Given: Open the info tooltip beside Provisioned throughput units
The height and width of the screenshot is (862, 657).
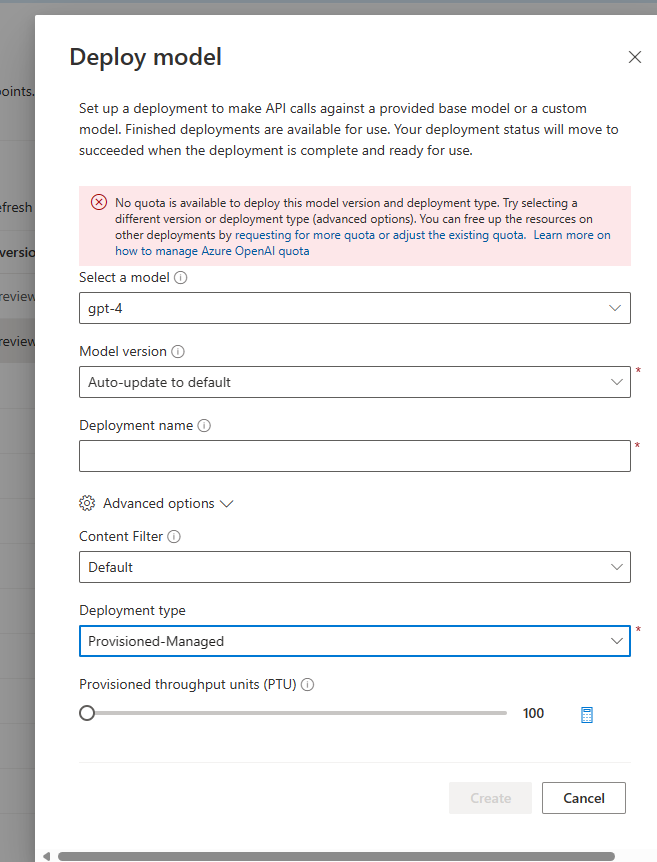Looking at the screenshot, I should pos(307,684).
